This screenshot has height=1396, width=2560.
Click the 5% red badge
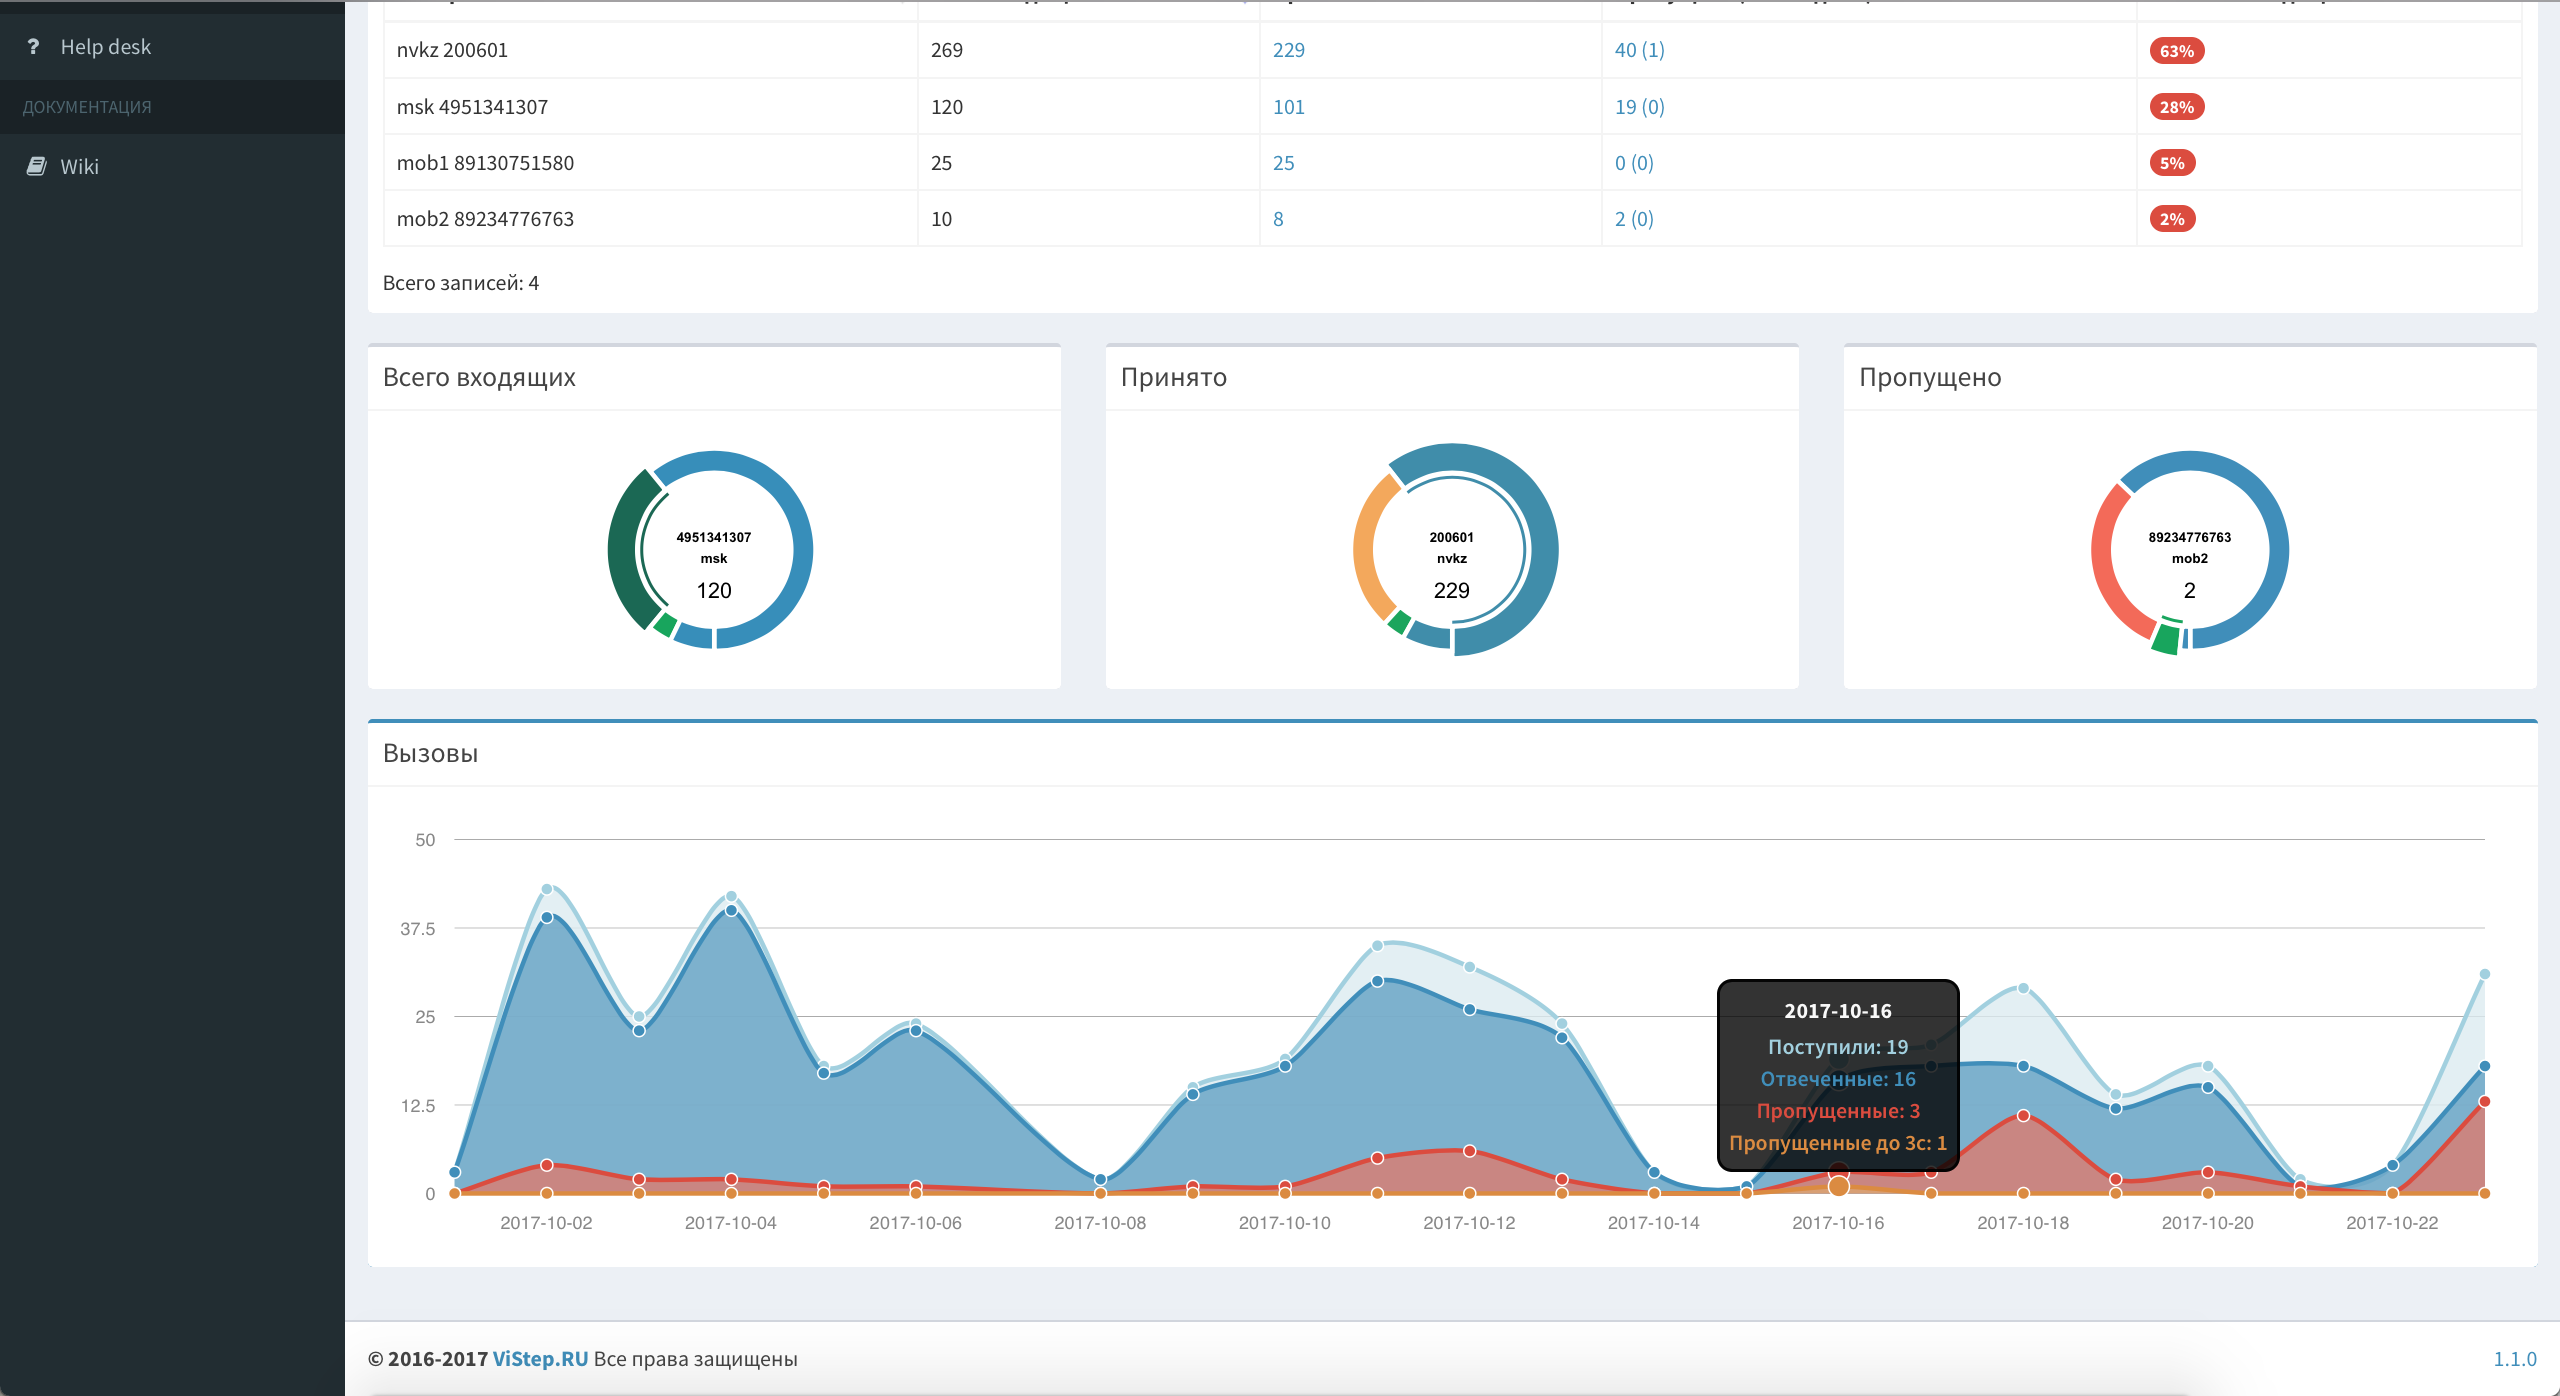[2172, 163]
